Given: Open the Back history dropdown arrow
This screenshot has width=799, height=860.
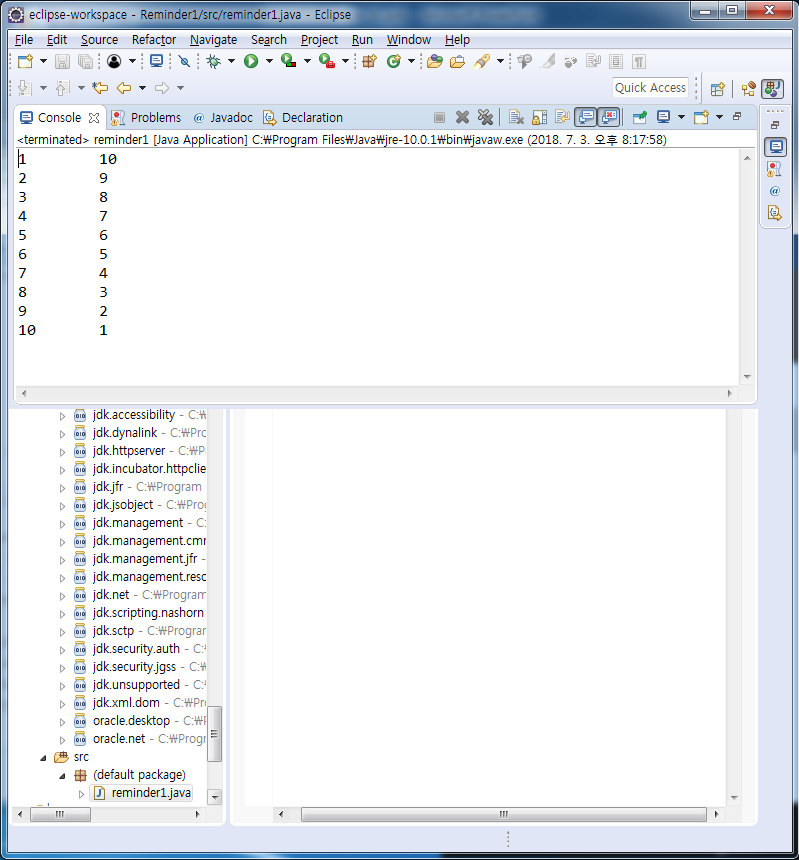Looking at the screenshot, I should [142, 88].
